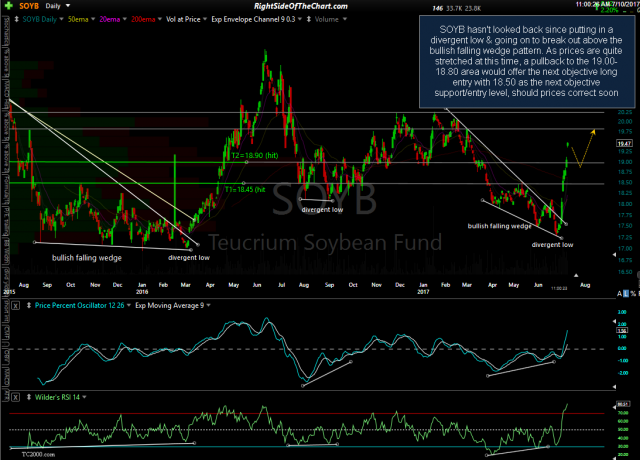Click the triangle at top of RSI scale
Screen dimensions: 640x460
coord(615,407)
